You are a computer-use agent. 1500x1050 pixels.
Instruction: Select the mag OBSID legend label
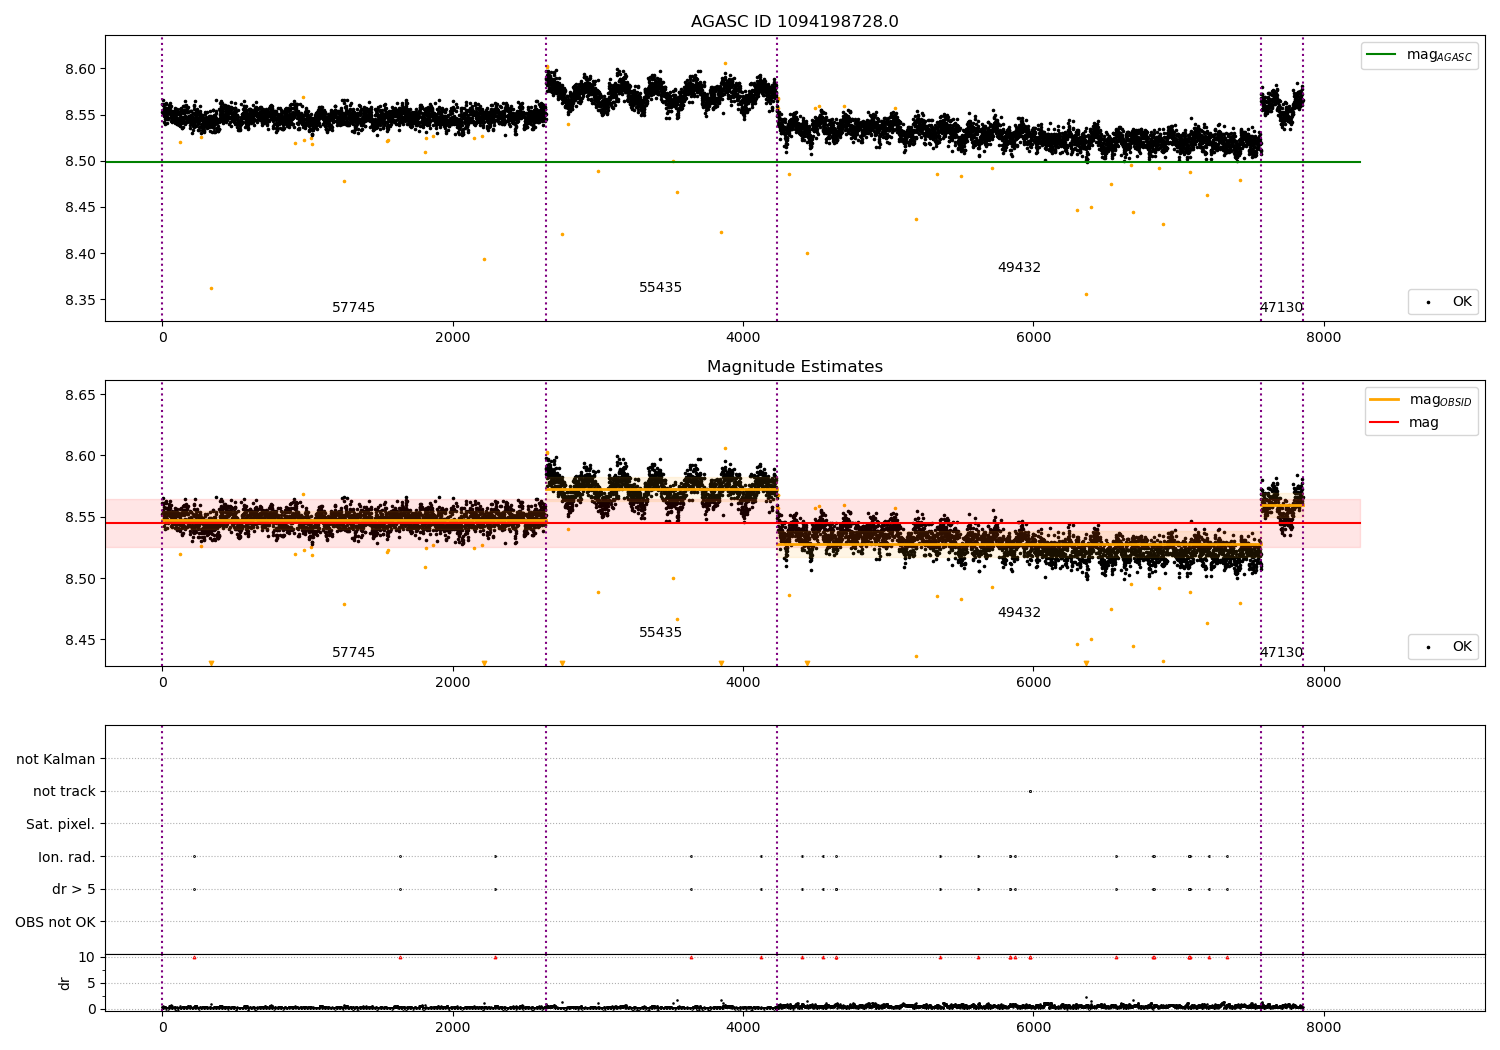1441,400
